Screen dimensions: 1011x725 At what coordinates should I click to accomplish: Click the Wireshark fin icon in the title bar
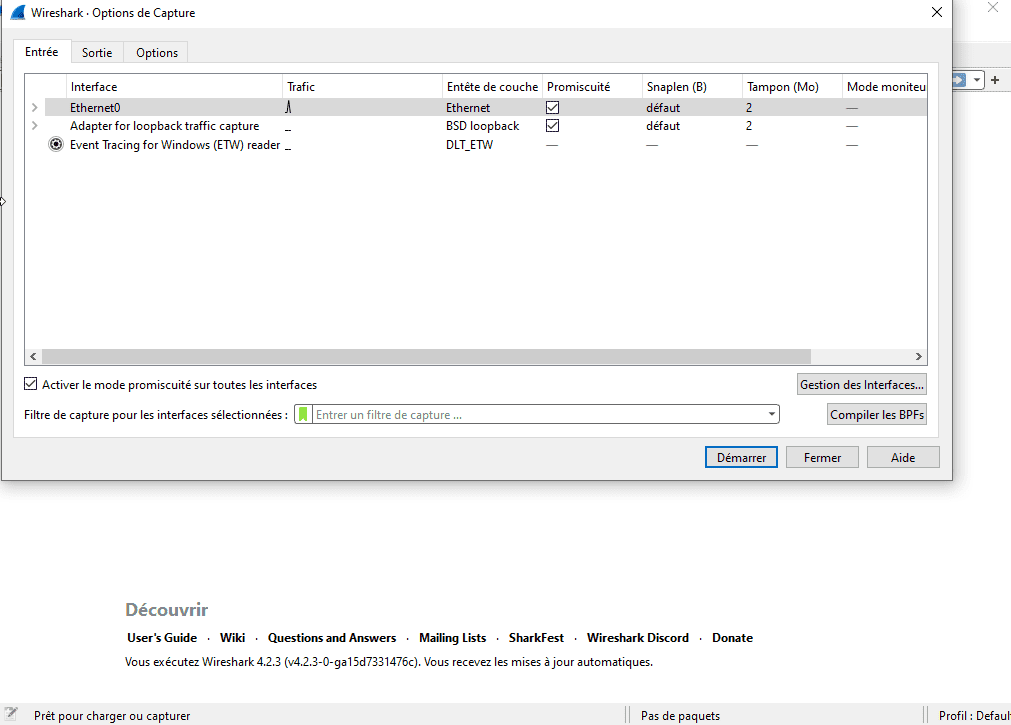17,12
